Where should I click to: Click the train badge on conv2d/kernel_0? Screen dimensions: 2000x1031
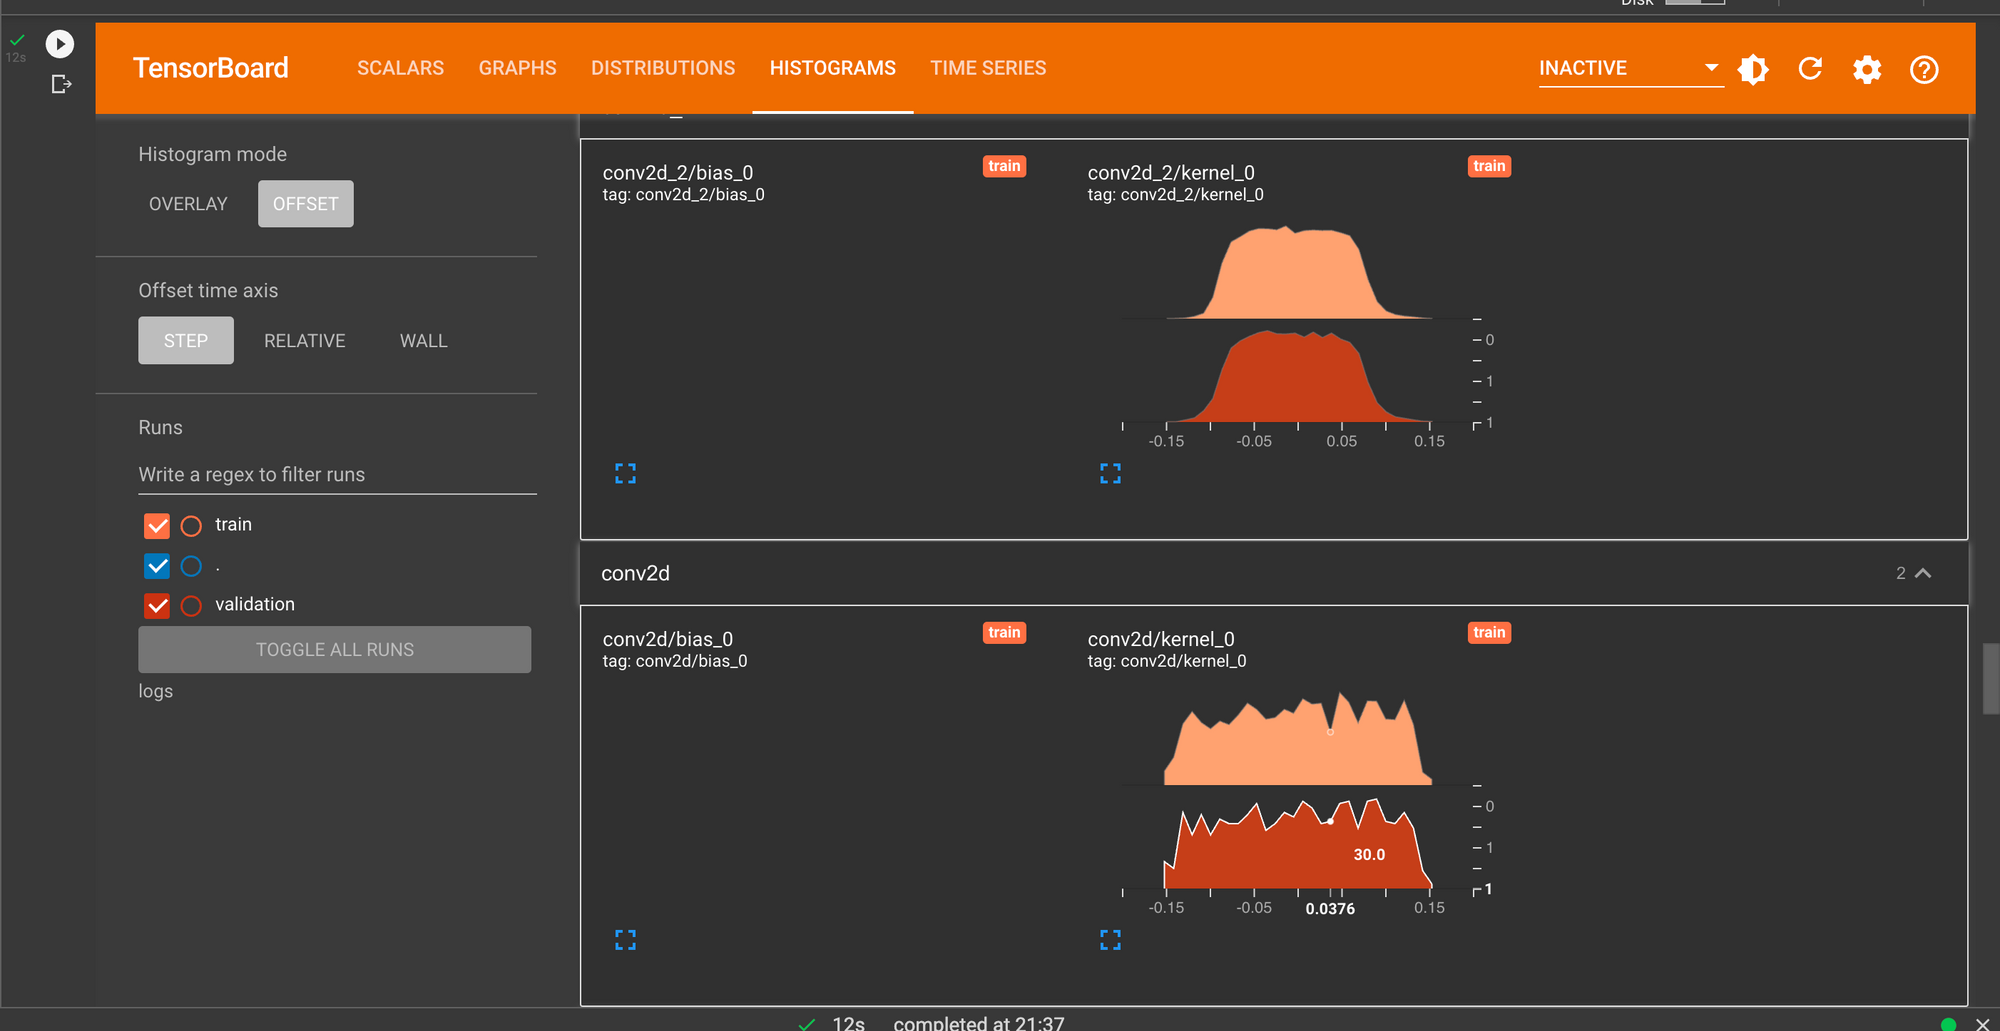point(1489,632)
